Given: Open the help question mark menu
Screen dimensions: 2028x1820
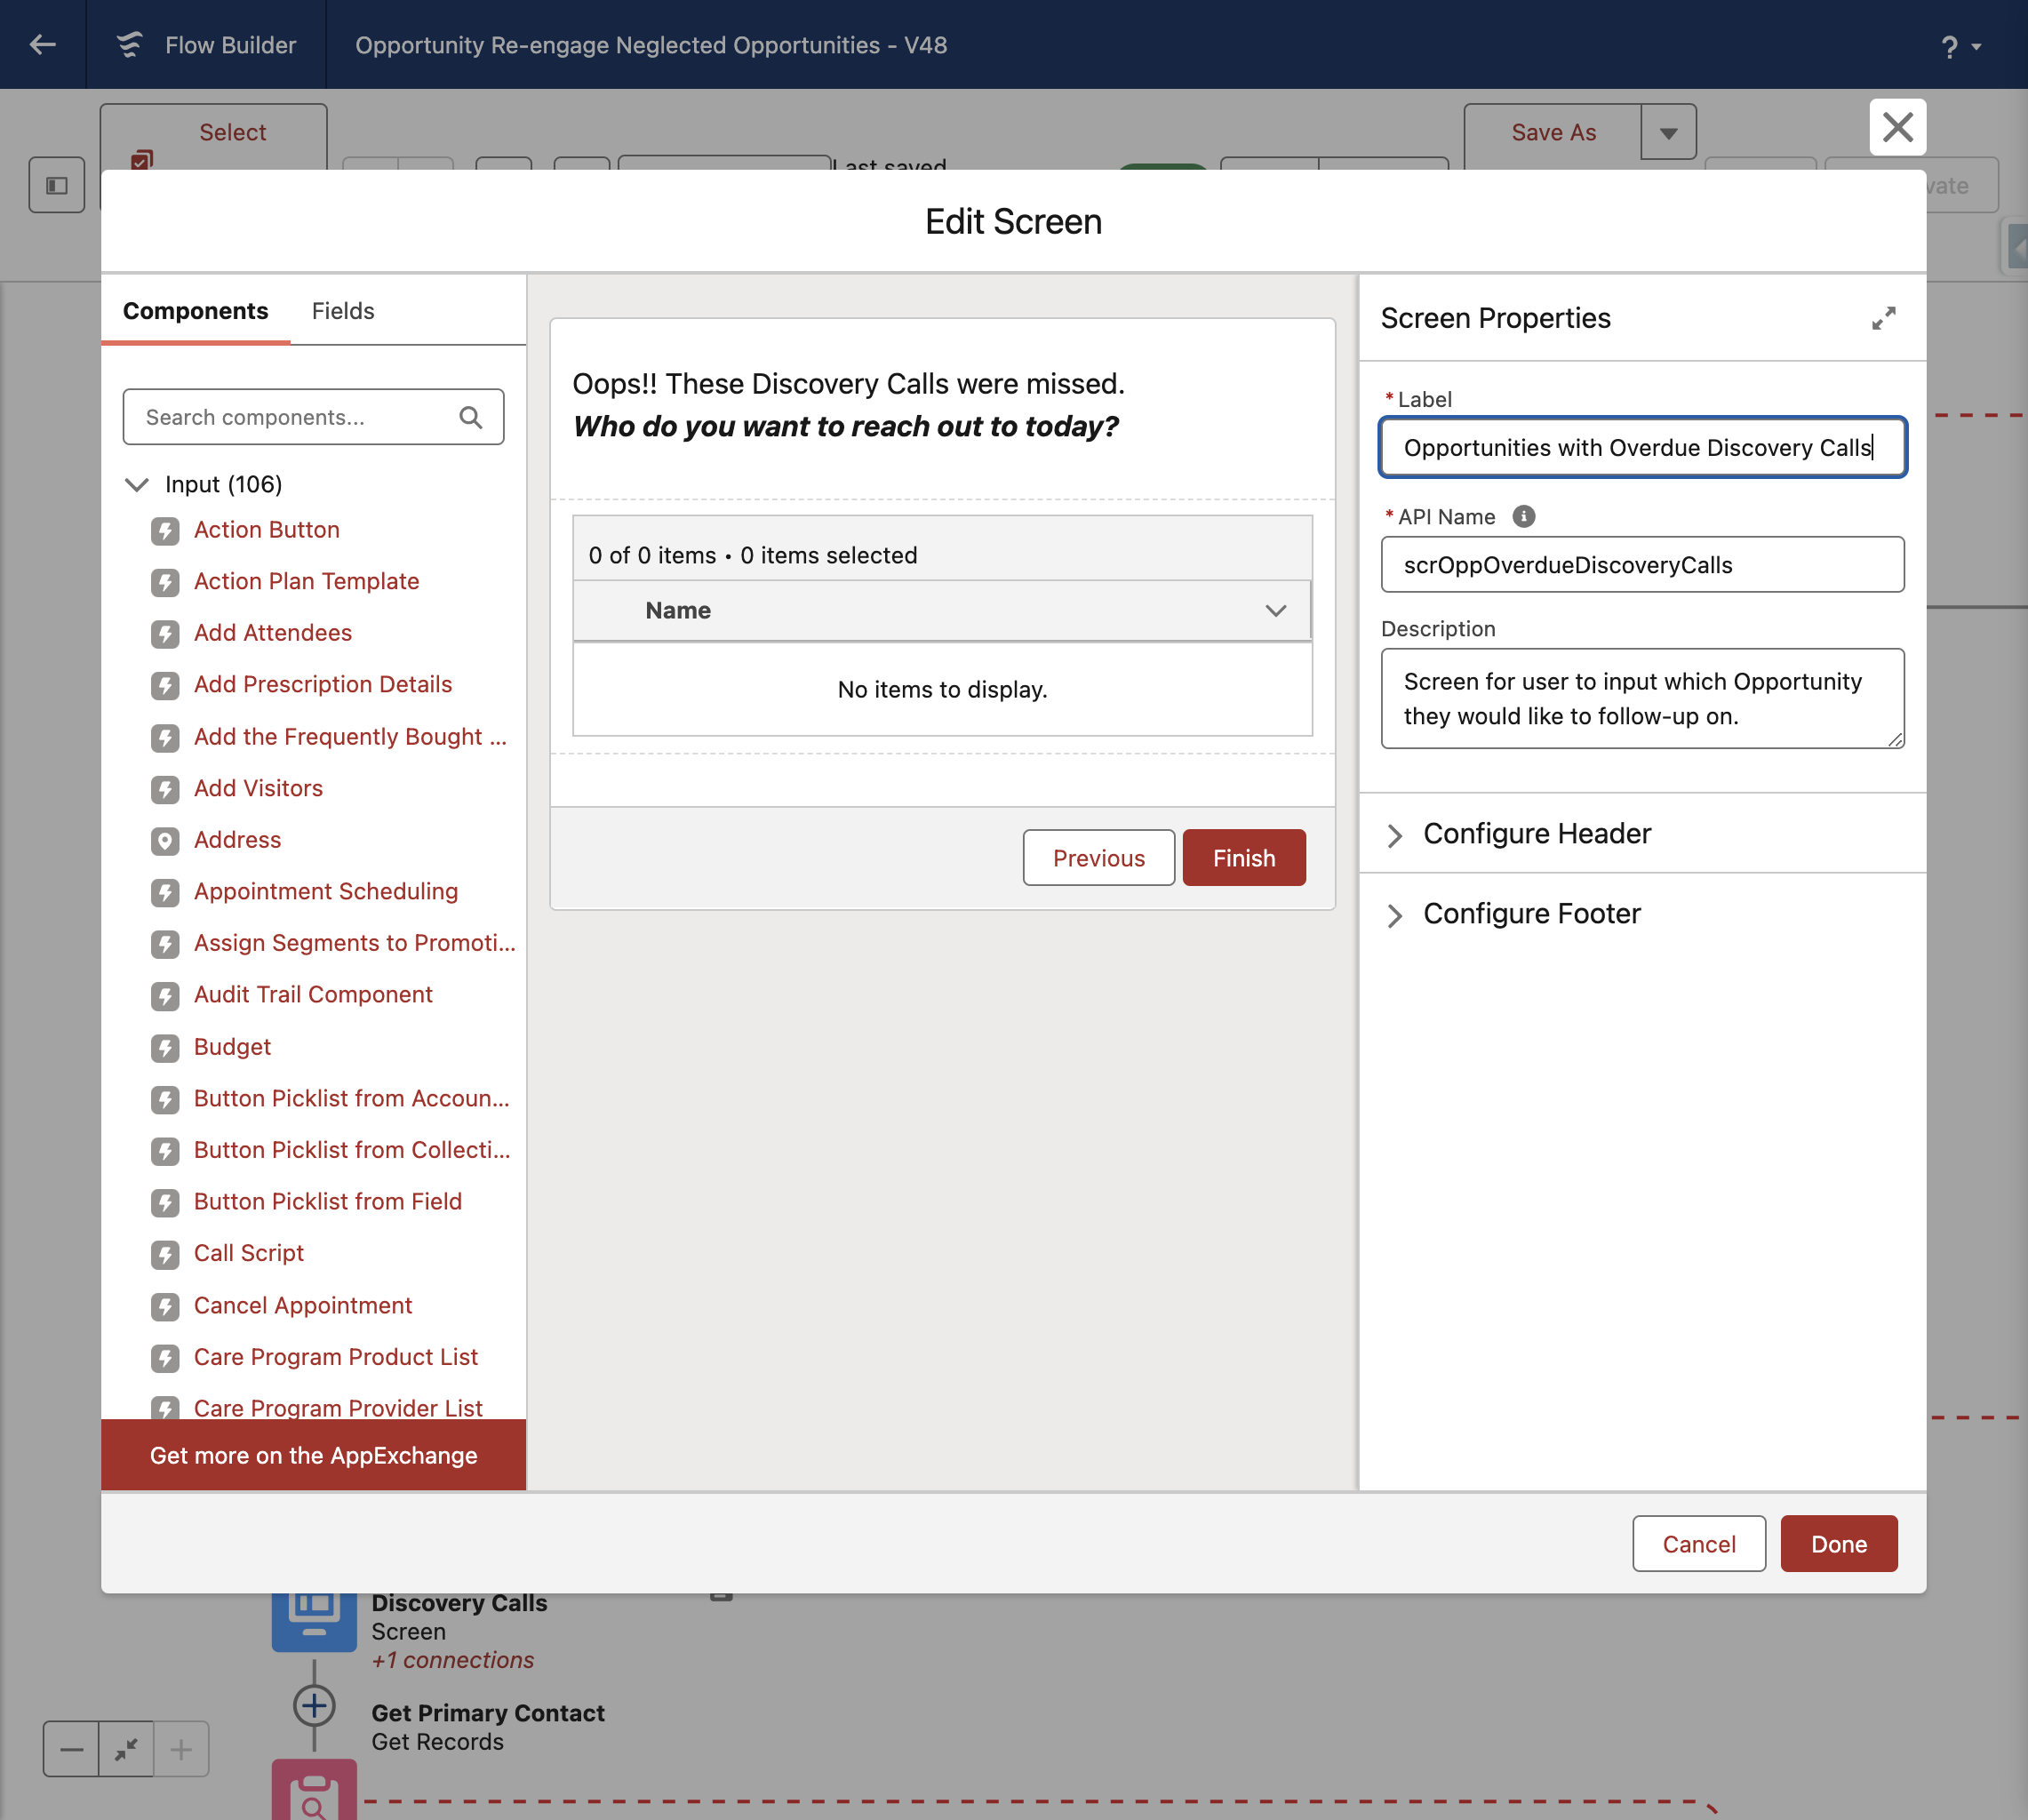Looking at the screenshot, I should coord(1960,46).
